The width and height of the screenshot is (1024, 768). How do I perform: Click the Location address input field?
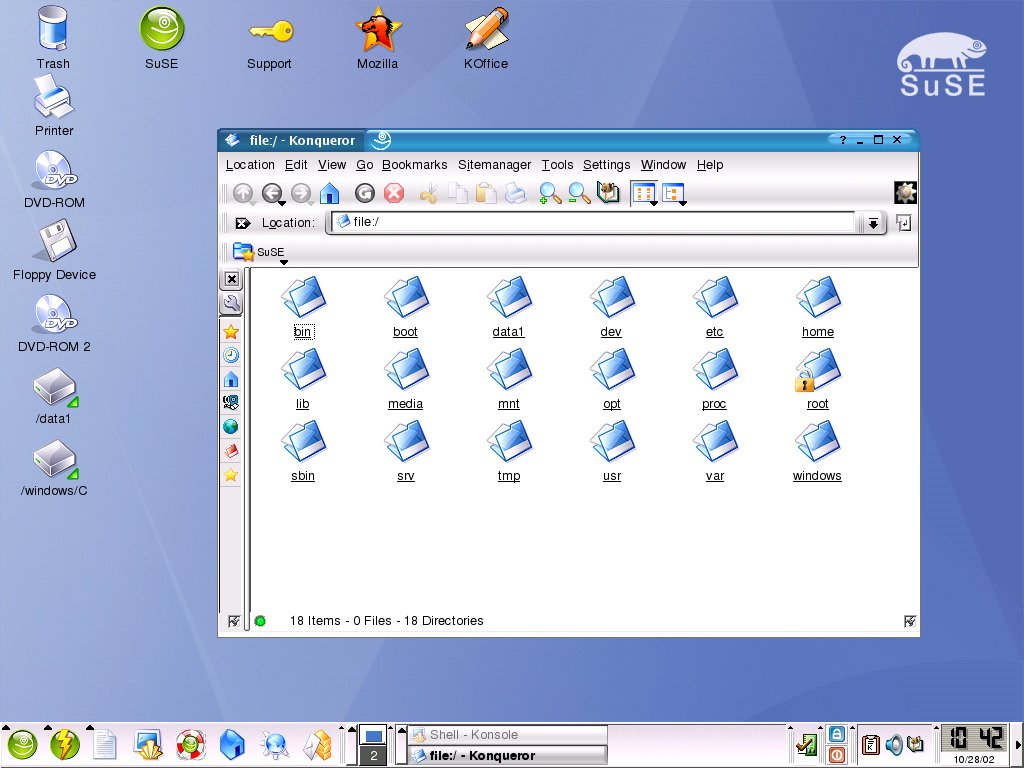600,222
